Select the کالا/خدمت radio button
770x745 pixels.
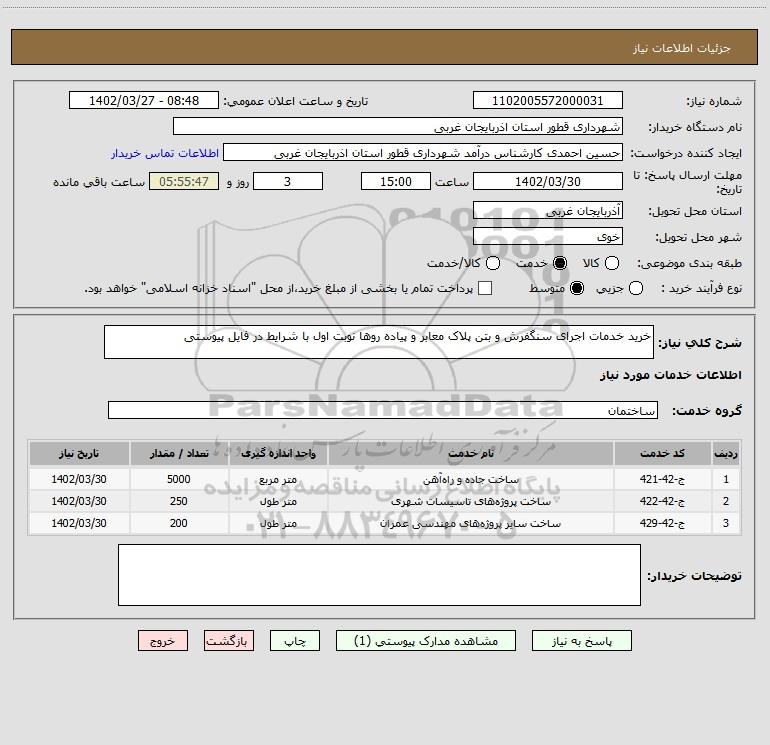coord(493,263)
